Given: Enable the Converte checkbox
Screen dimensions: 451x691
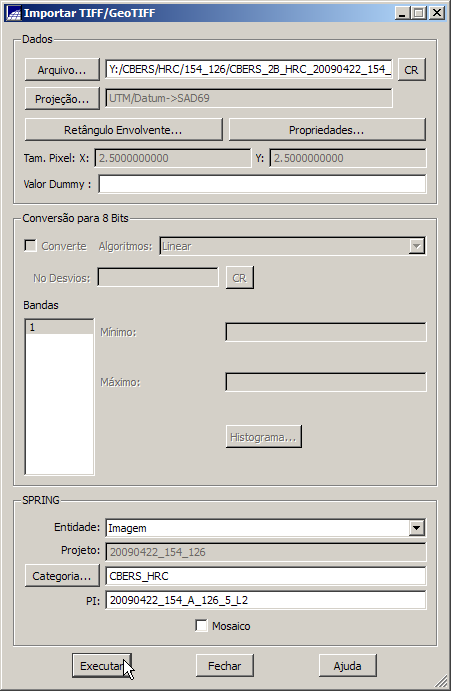Looking at the screenshot, I should [x=30, y=246].
